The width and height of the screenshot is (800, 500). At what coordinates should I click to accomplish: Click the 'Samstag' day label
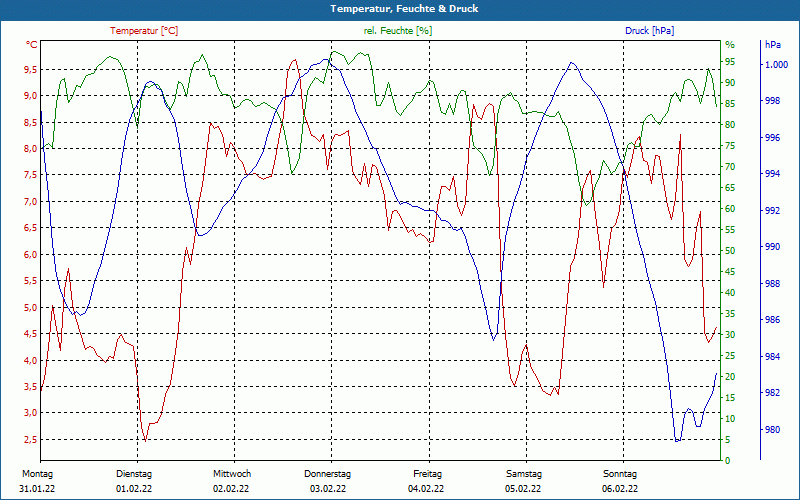tap(523, 474)
